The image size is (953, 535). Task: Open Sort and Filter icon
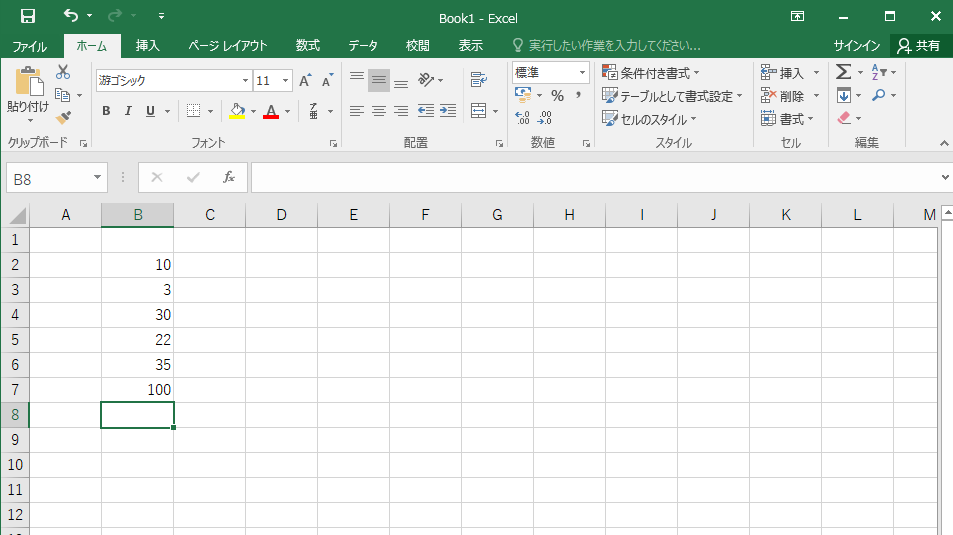pos(879,72)
